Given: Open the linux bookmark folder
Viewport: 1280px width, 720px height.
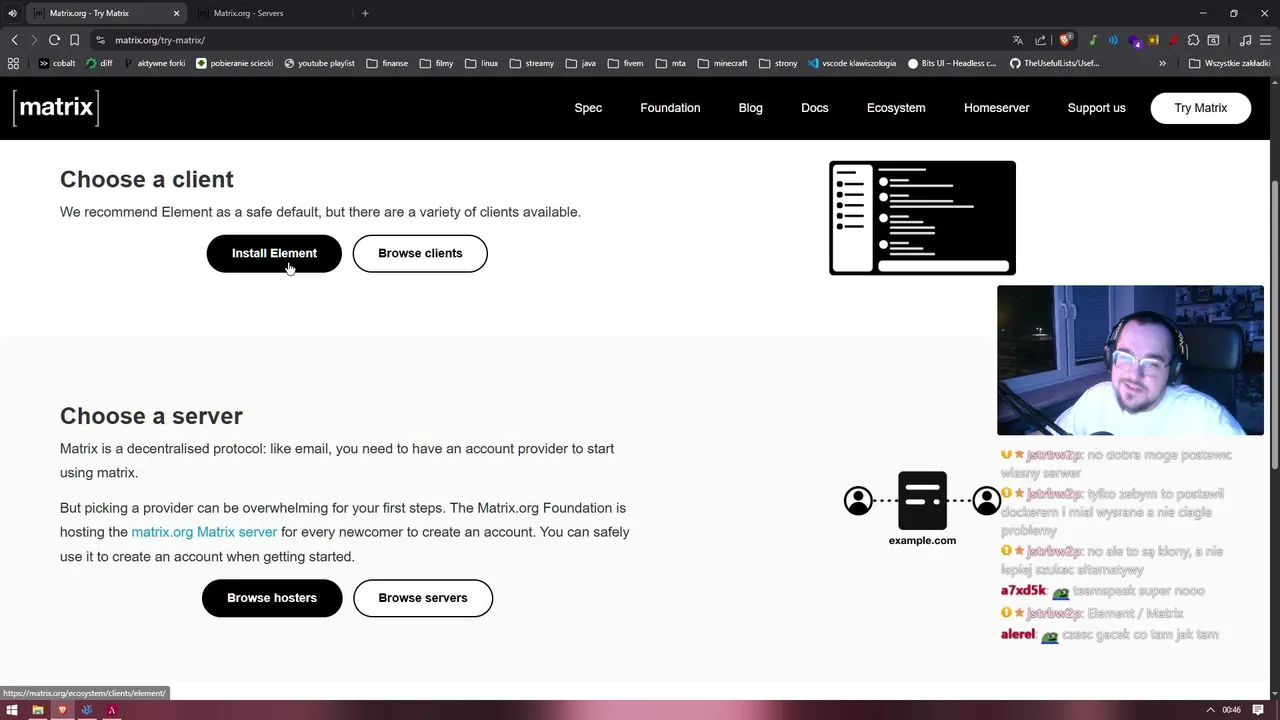Looking at the screenshot, I should pyautogui.click(x=481, y=63).
